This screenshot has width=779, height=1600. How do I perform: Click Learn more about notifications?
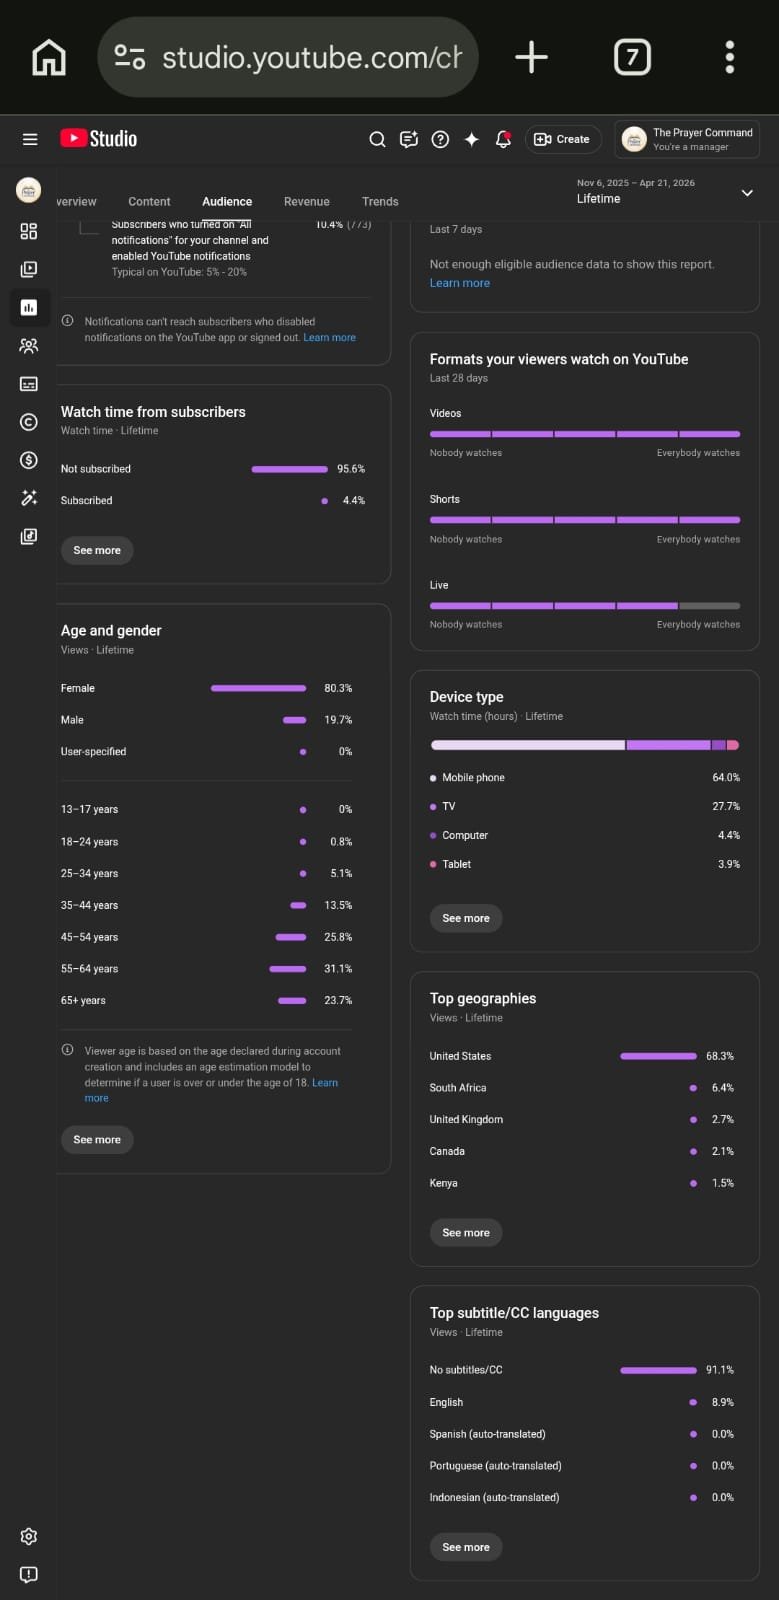(x=329, y=337)
